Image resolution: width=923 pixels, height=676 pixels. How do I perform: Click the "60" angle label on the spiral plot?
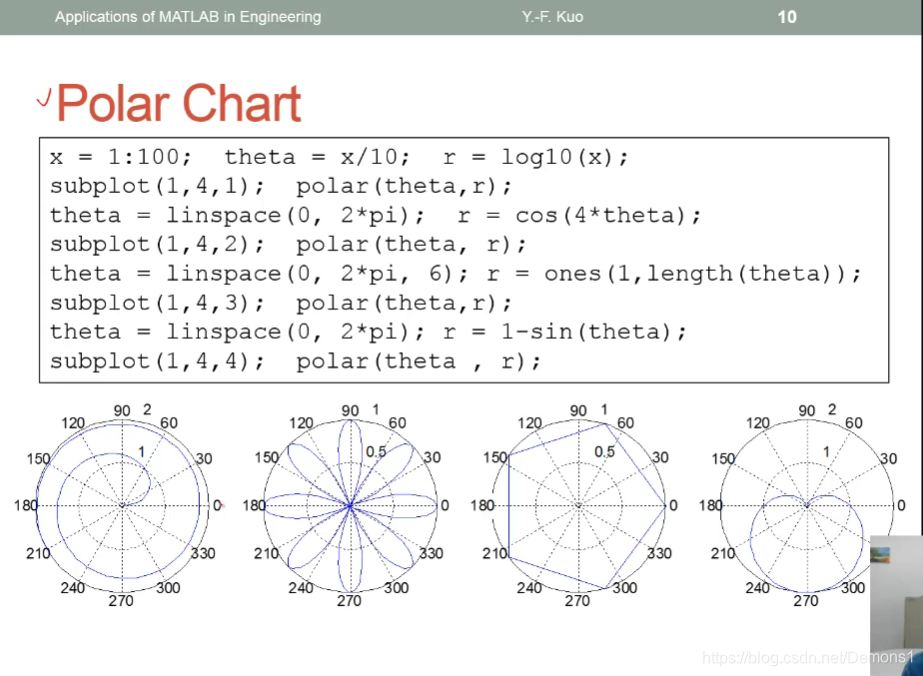[x=169, y=423]
